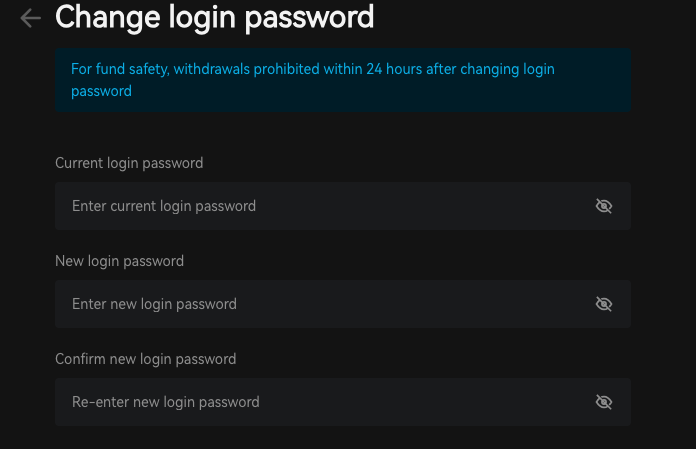Go back using the left arrow icon
696x449 pixels.
(31, 18)
